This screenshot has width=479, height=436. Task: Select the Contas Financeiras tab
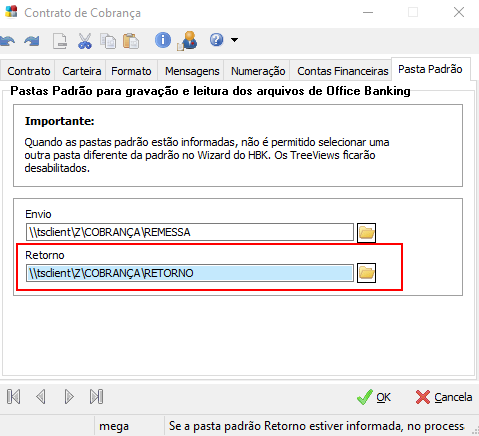[343, 71]
